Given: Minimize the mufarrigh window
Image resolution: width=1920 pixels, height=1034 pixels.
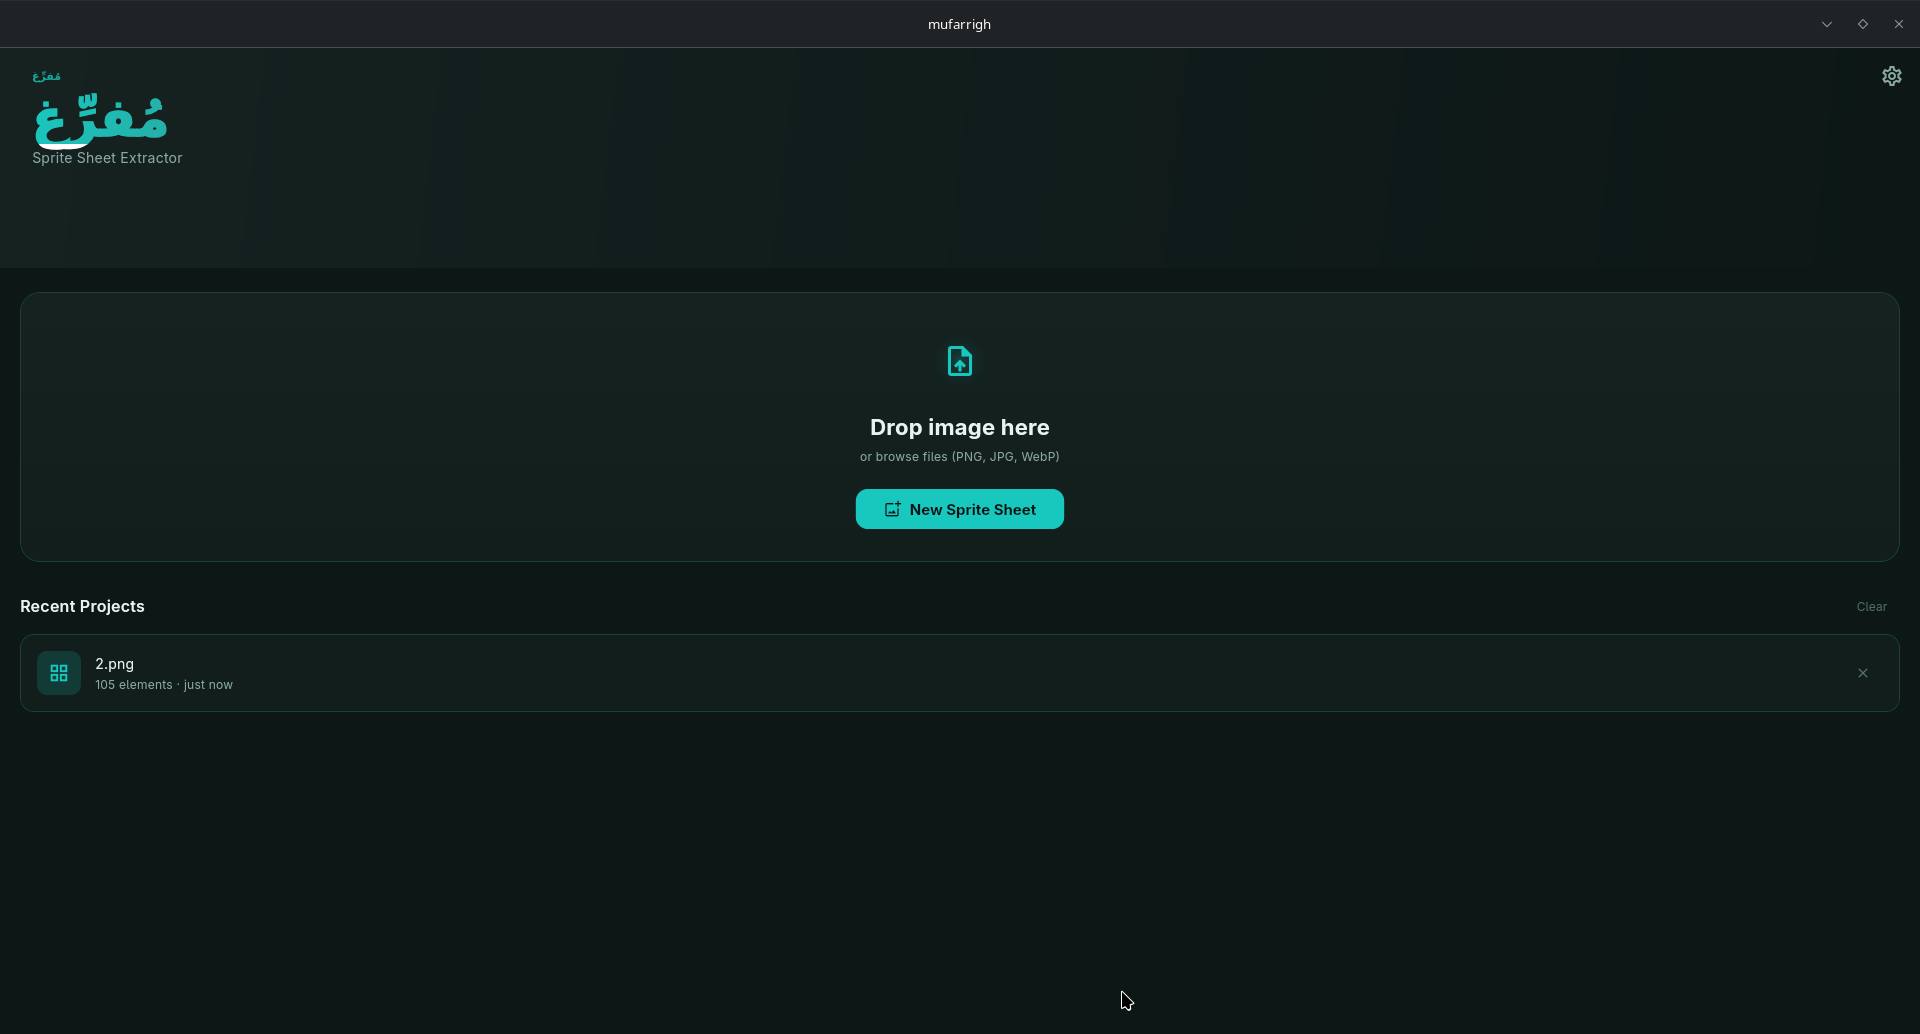Looking at the screenshot, I should (1826, 24).
